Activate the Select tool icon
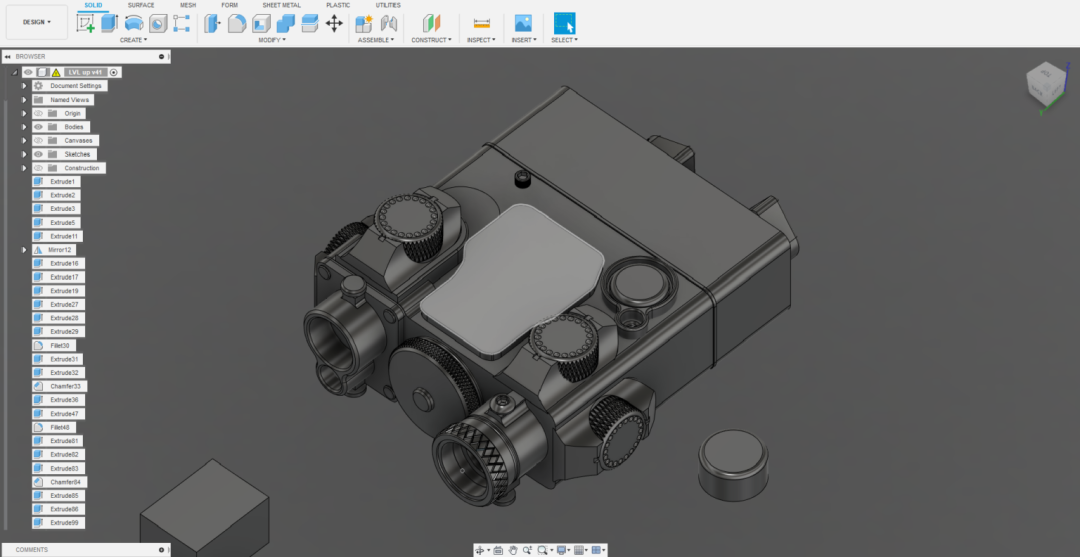The width and height of the screenshot is (1080, 557). [564, 23]
